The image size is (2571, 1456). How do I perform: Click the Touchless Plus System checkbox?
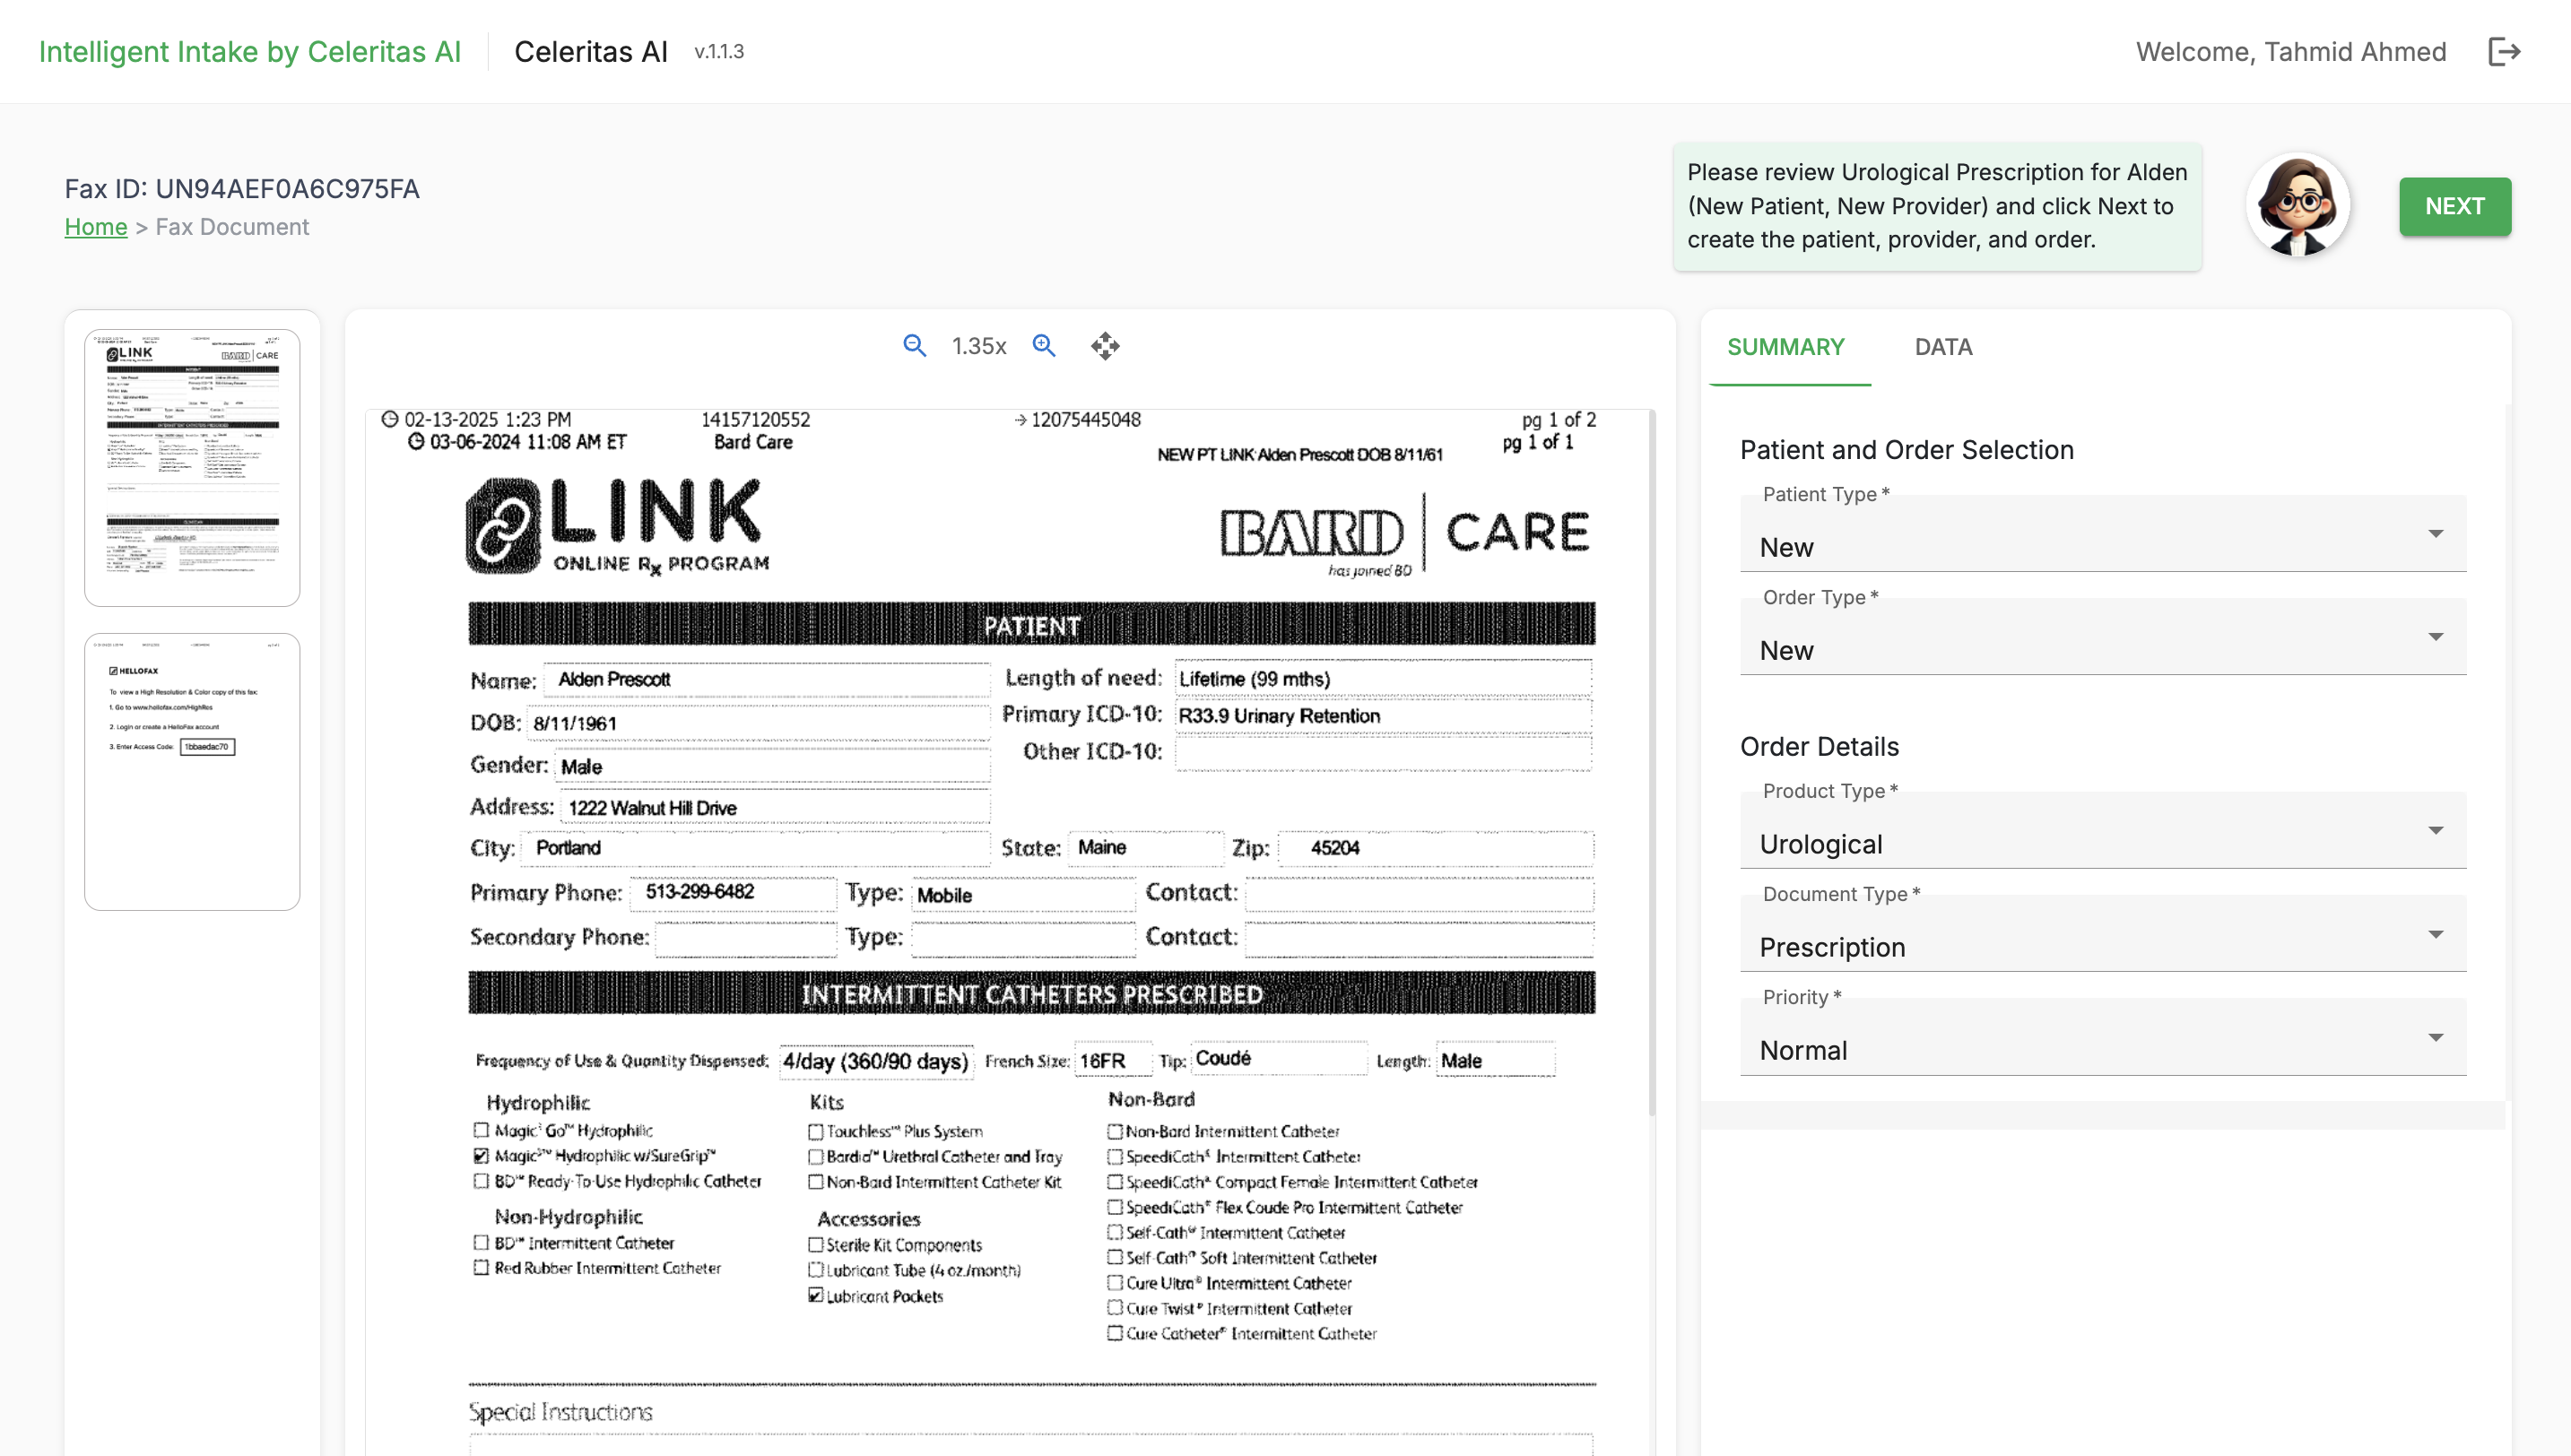816,1132
